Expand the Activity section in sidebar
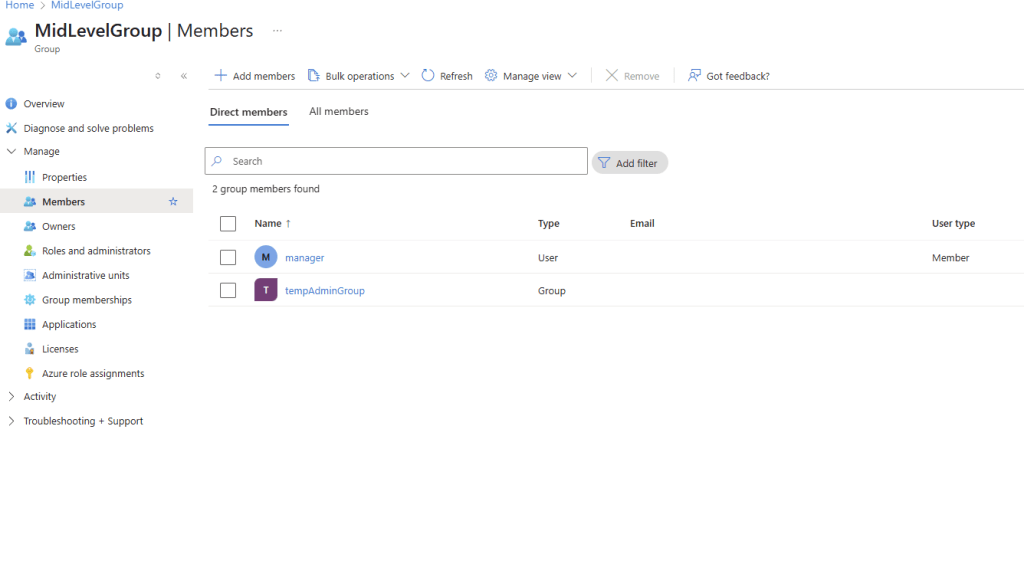The image size is (1024, 567). coord(40,397)
